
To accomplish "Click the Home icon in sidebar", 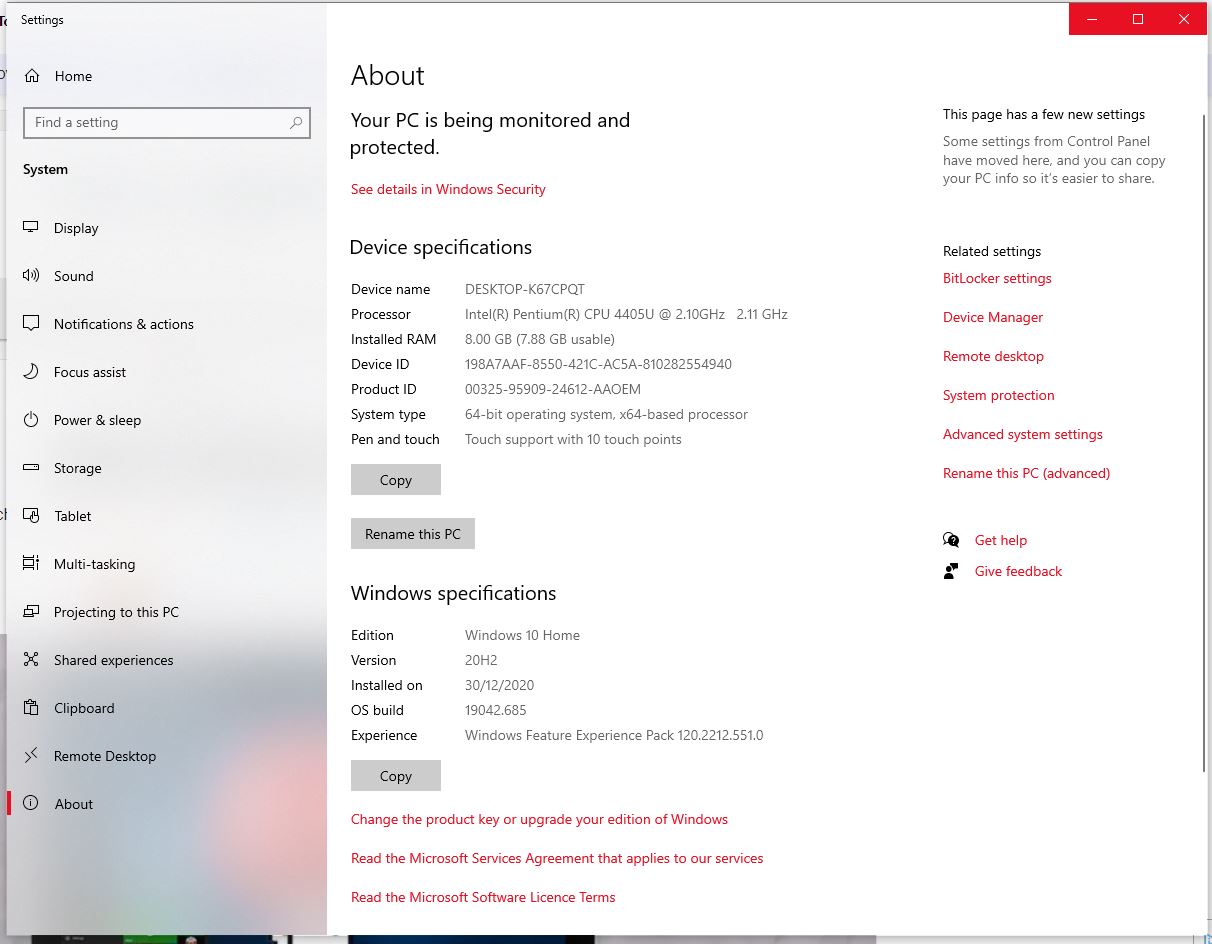I will (x=32, y=76).
